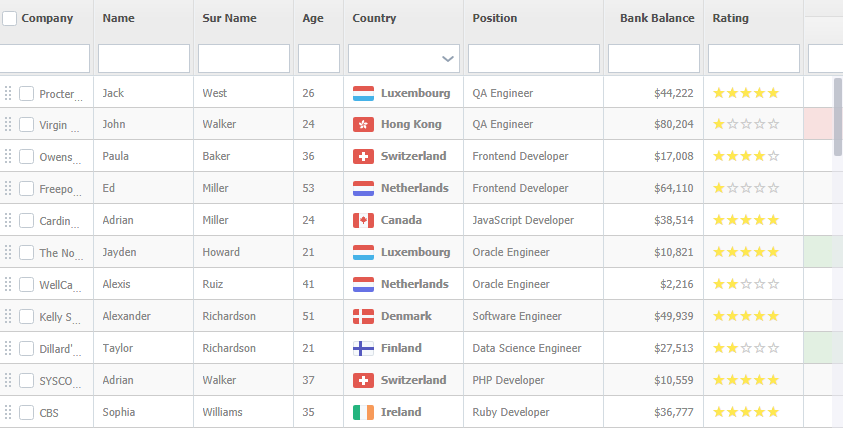The height and width of the screenshot is (428, 843).
Task: Click the Canada flag icon
Action: coord(363,221)
